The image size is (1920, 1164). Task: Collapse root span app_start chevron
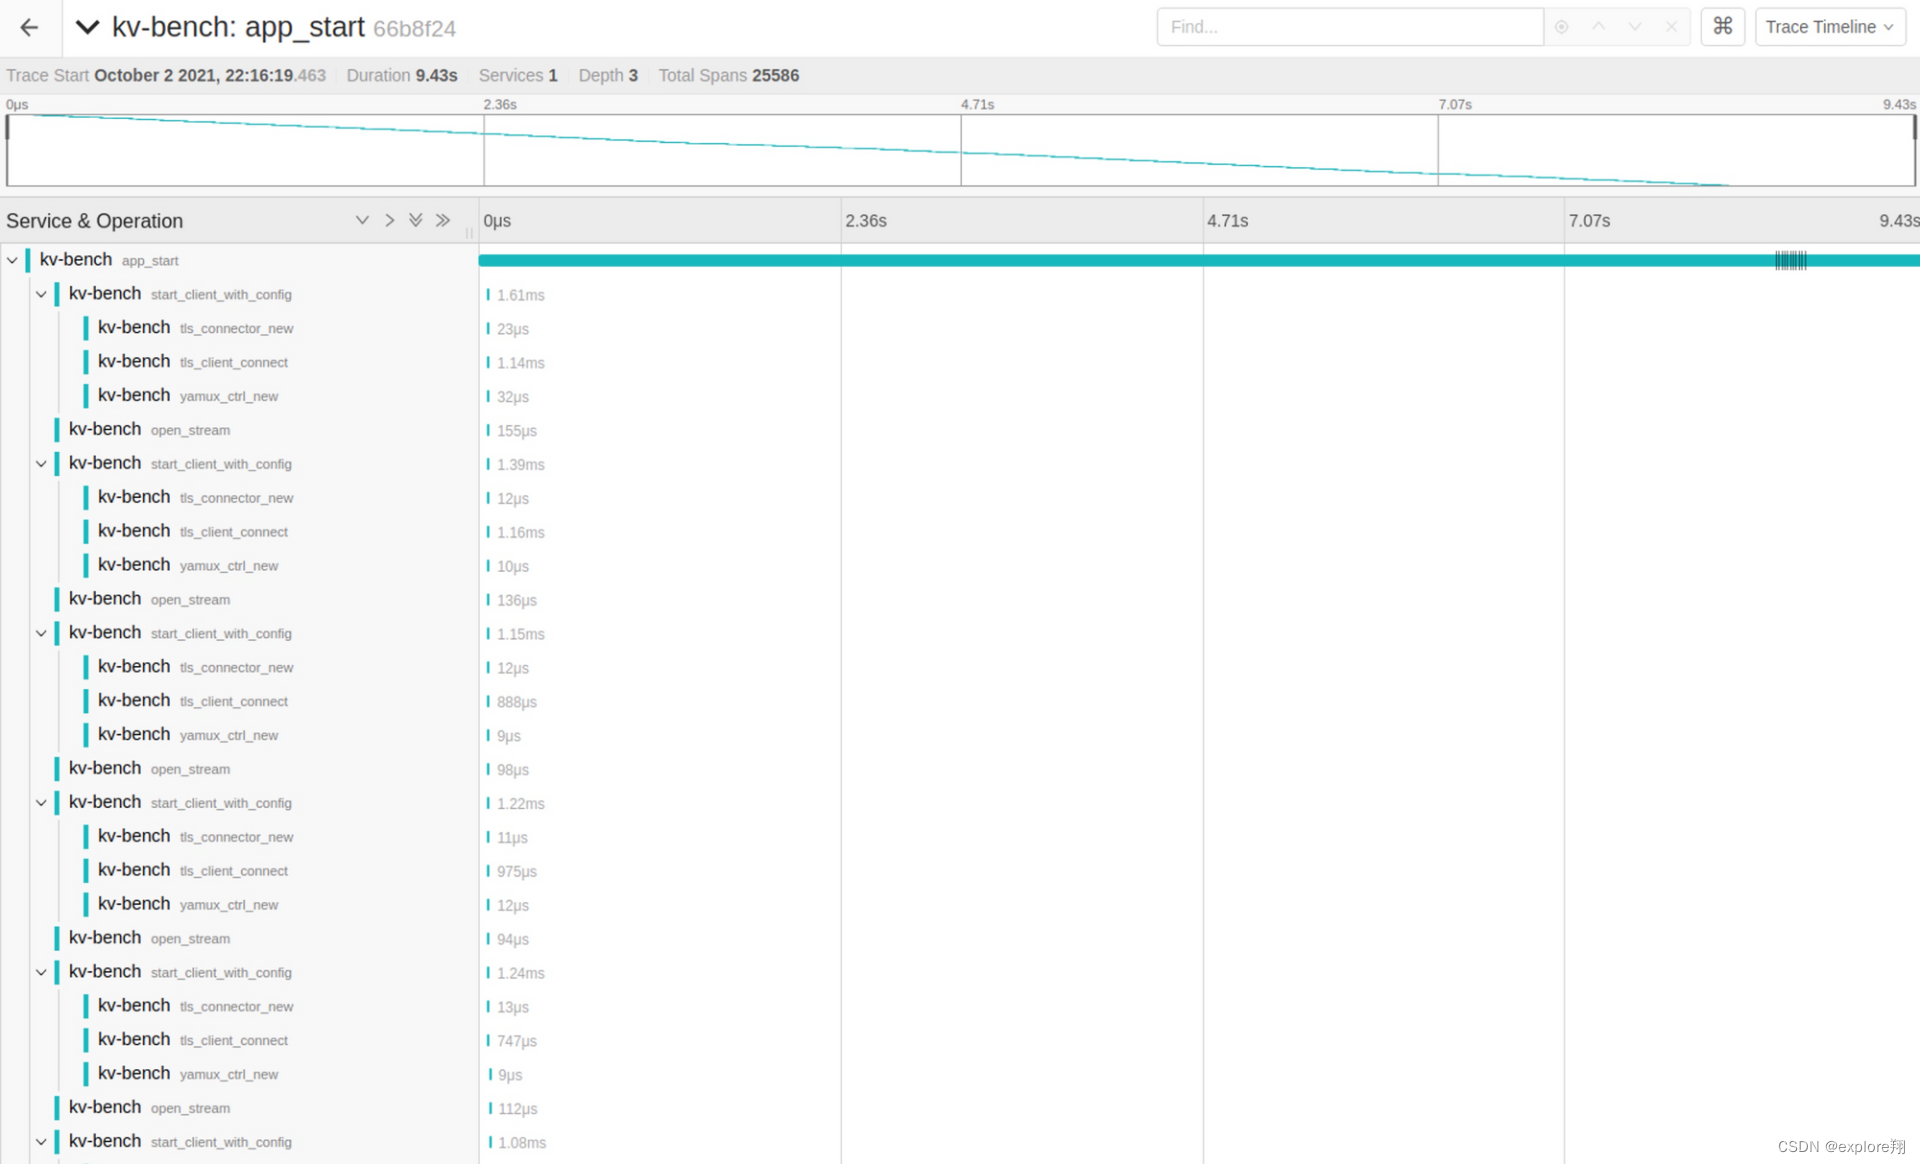click(x=12, y=260)
